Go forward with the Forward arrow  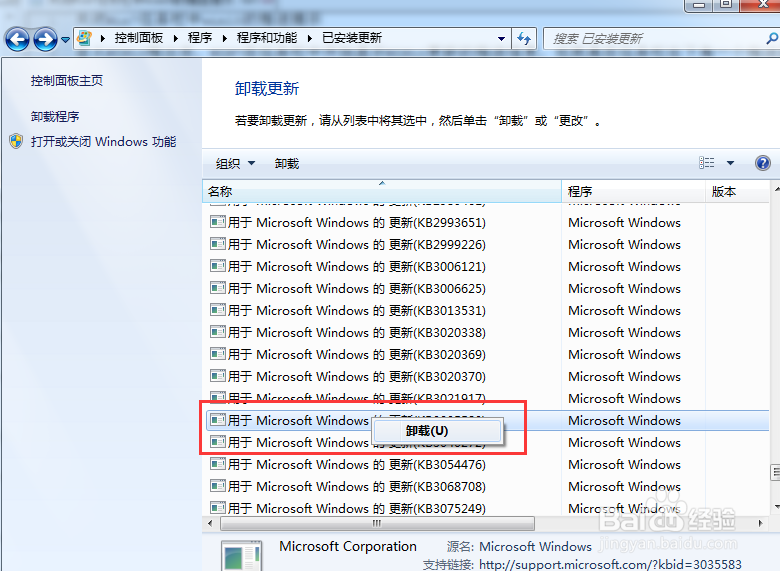(45, 39)
